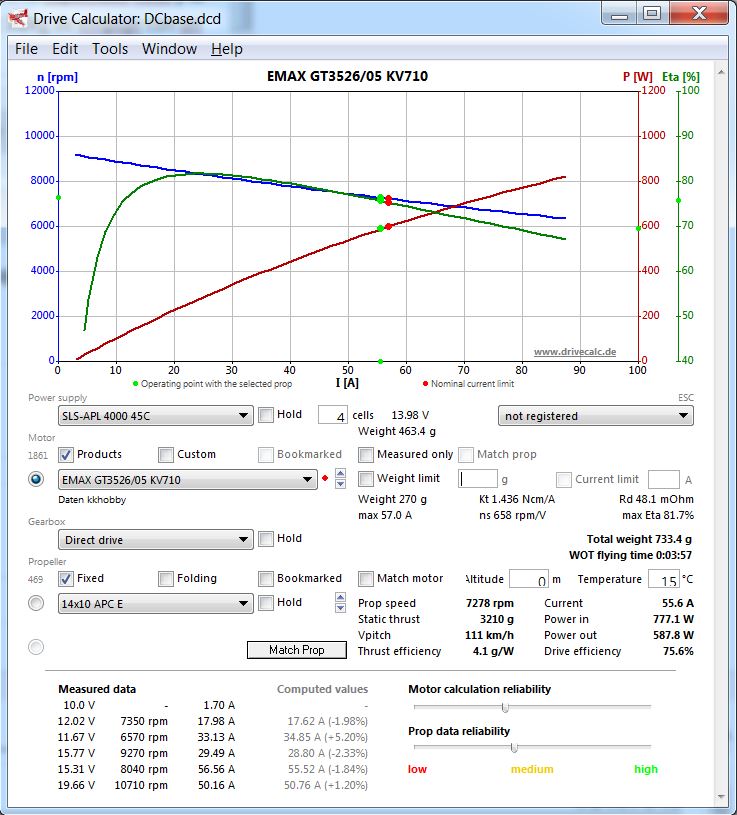Uncheck the Products motor checkbox
737x815 pixels.
tap(65, 455)
